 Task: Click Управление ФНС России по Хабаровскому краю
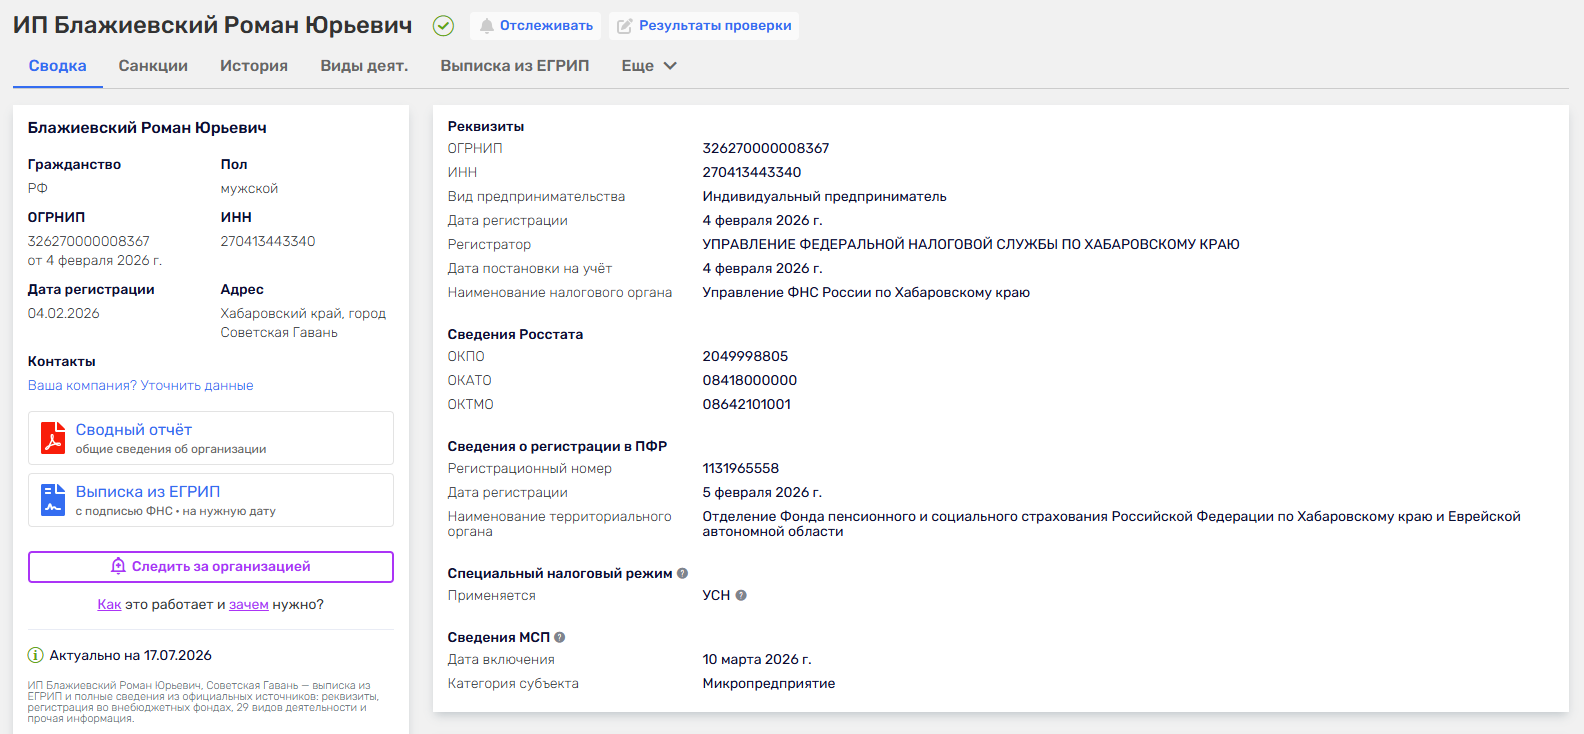866,292
